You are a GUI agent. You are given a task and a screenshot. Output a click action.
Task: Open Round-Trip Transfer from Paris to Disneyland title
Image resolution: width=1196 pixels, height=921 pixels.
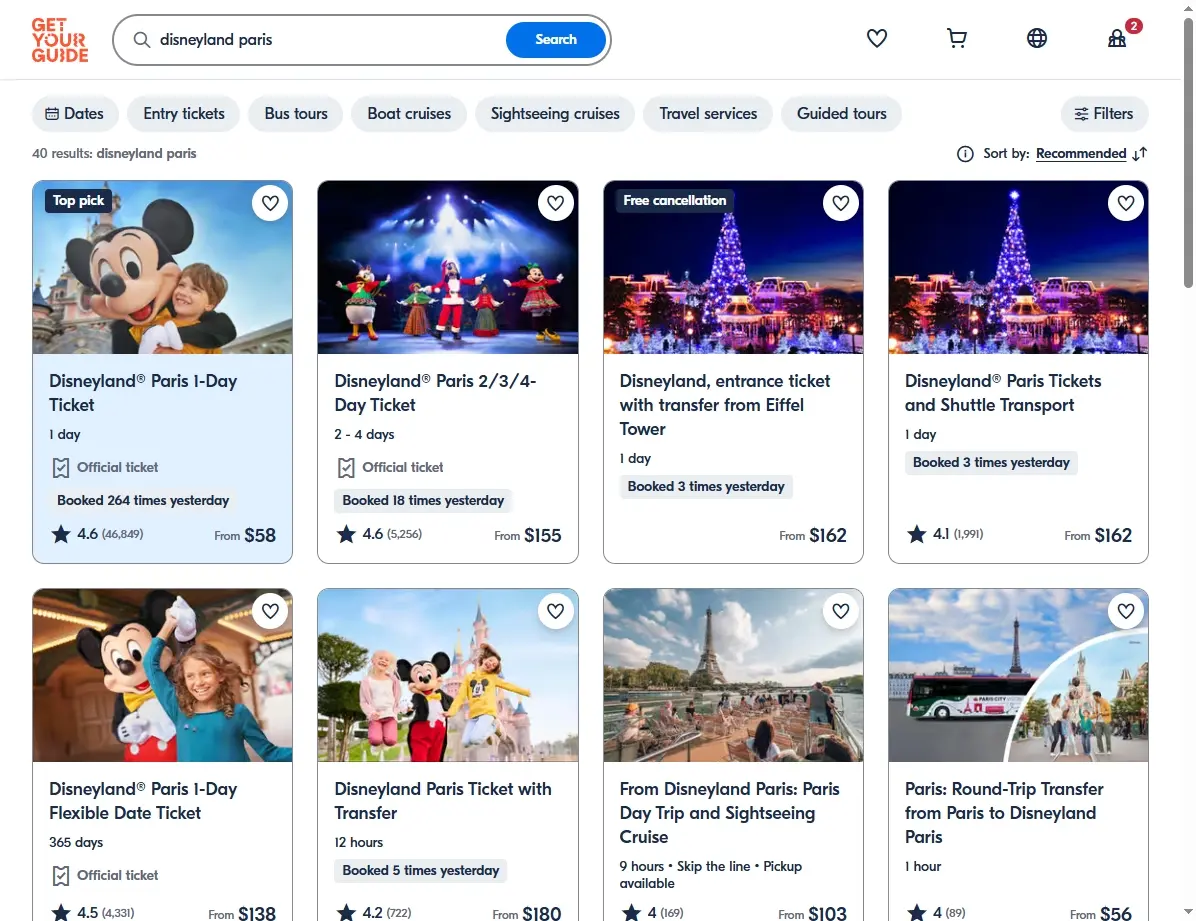(x=1004, y=813)
